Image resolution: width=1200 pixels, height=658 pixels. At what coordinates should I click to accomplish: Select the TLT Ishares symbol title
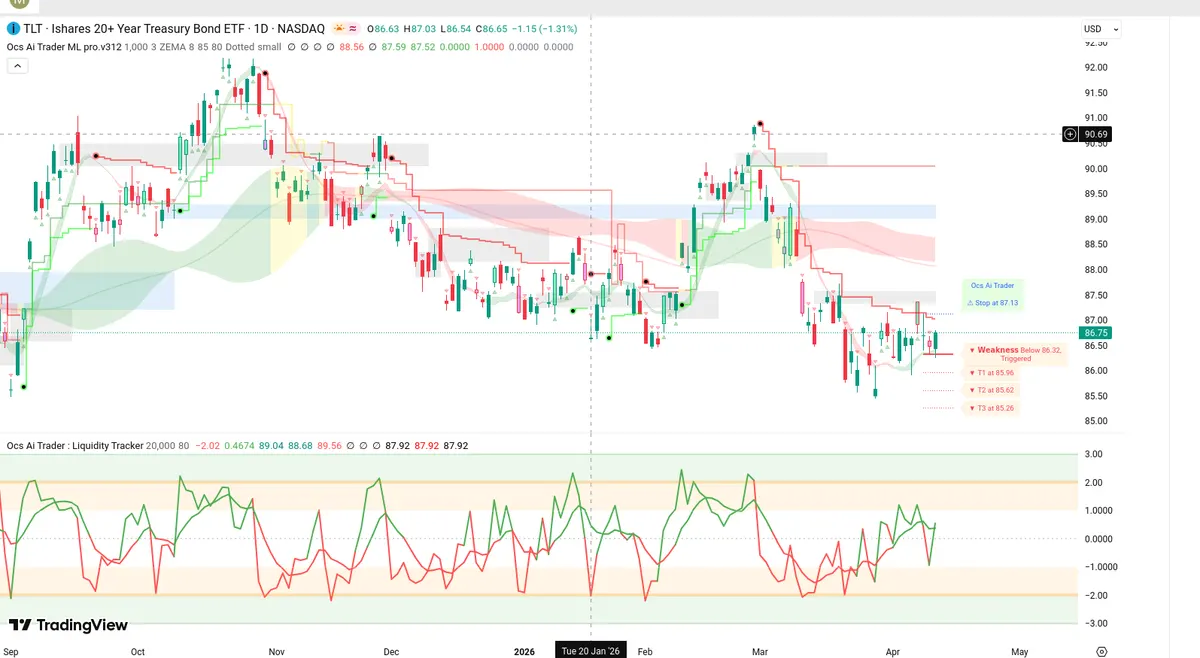click(172, 29)
